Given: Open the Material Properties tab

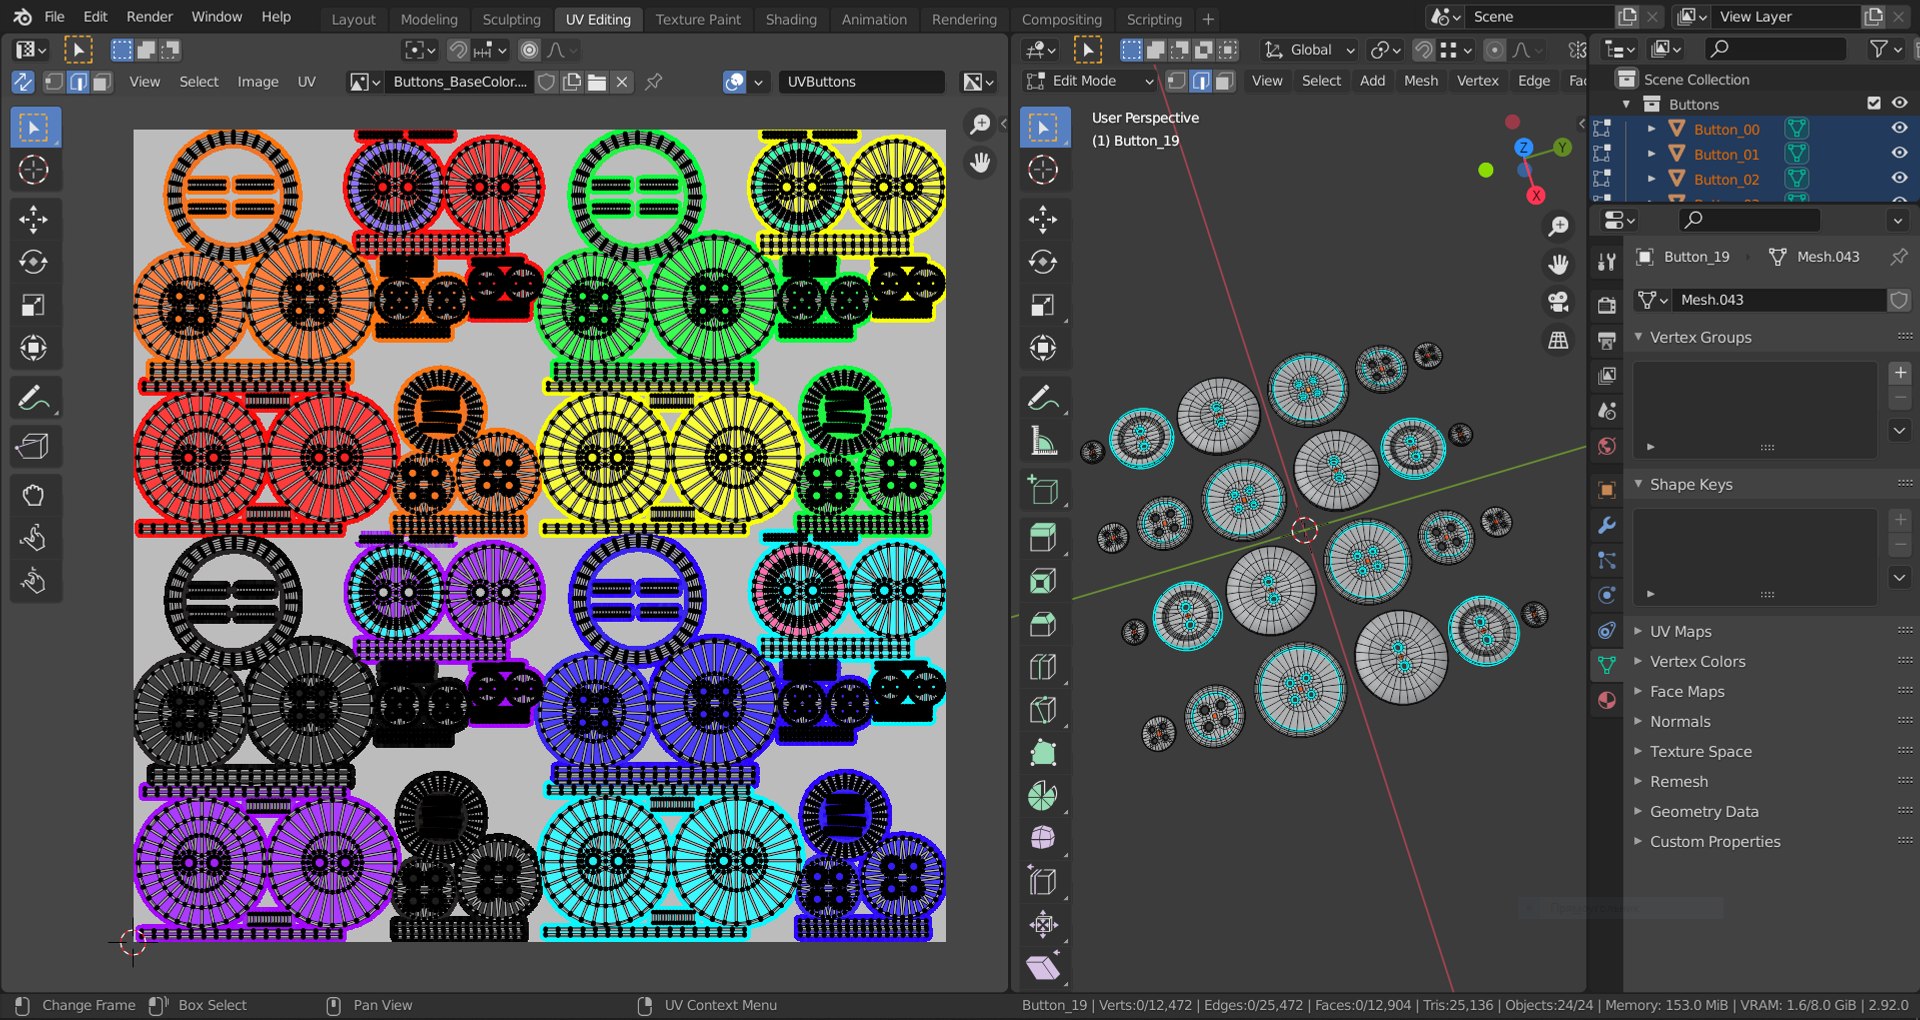Looking at the screenshot, I should (x=1606, y=700).
